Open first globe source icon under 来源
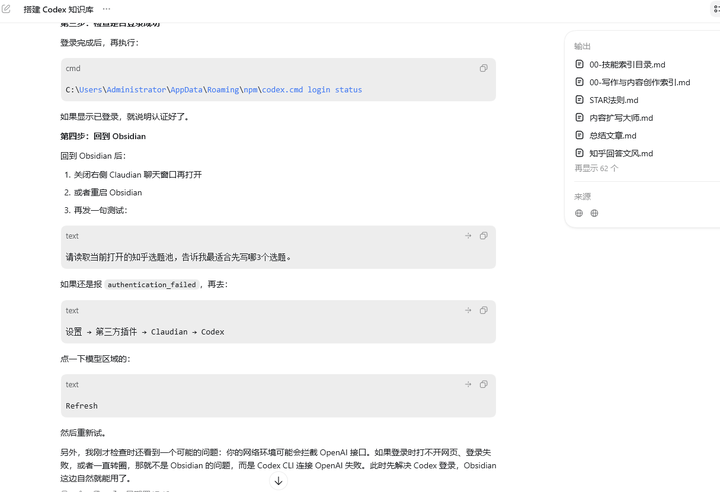720x492 pixels. (x=579, y=213)
